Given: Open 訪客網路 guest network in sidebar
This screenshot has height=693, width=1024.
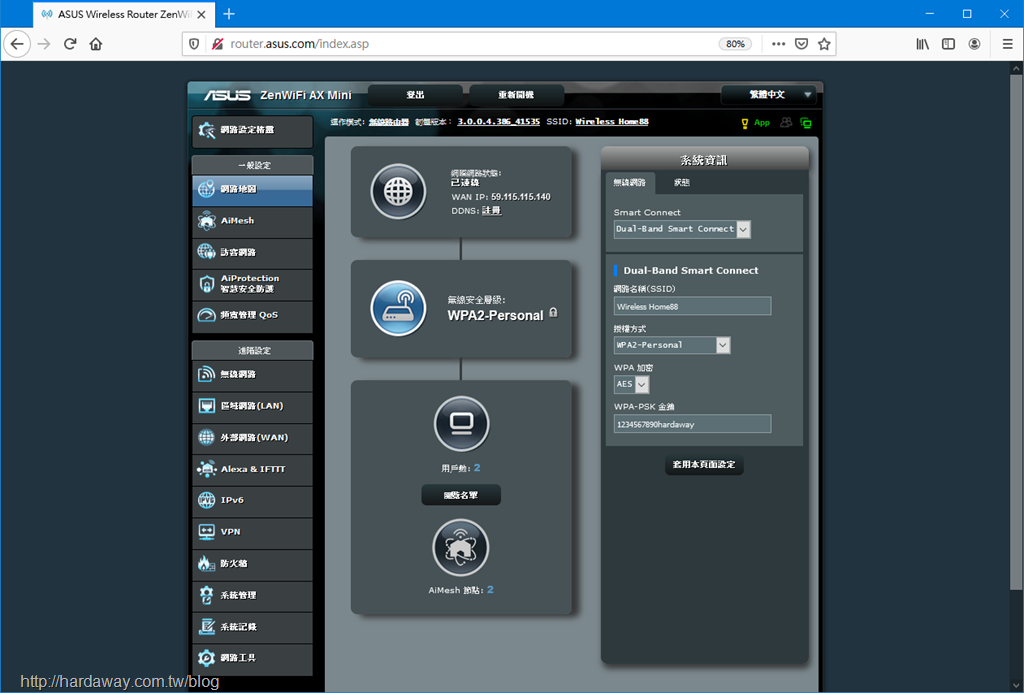Looking at the screenshot, I should point(252,253).
